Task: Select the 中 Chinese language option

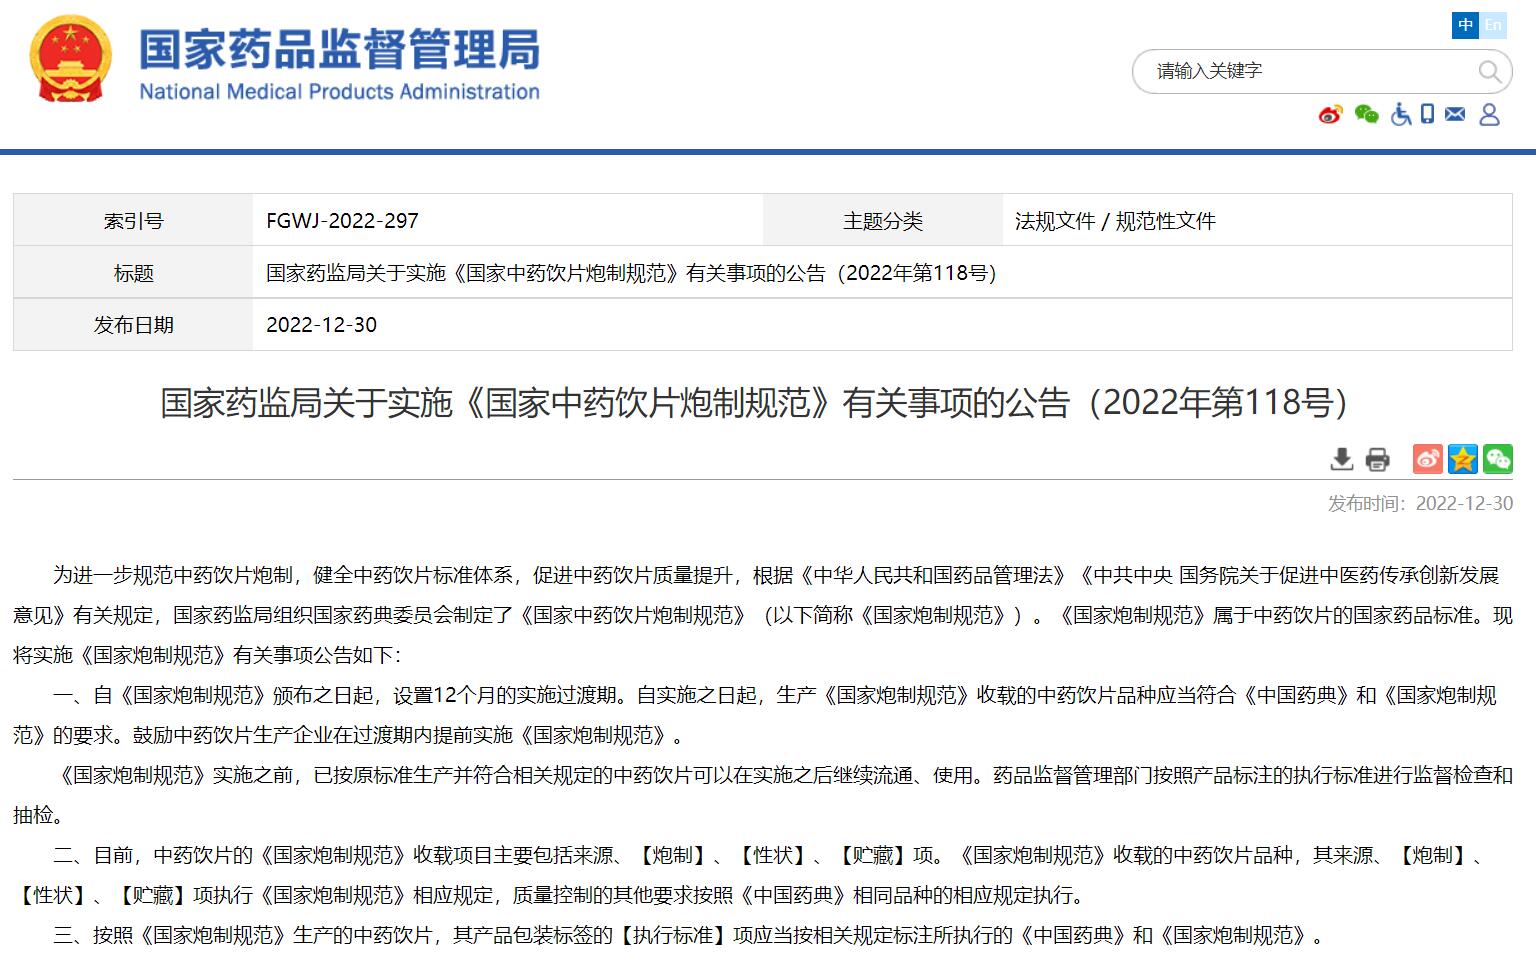Action: pos(1465,25)
